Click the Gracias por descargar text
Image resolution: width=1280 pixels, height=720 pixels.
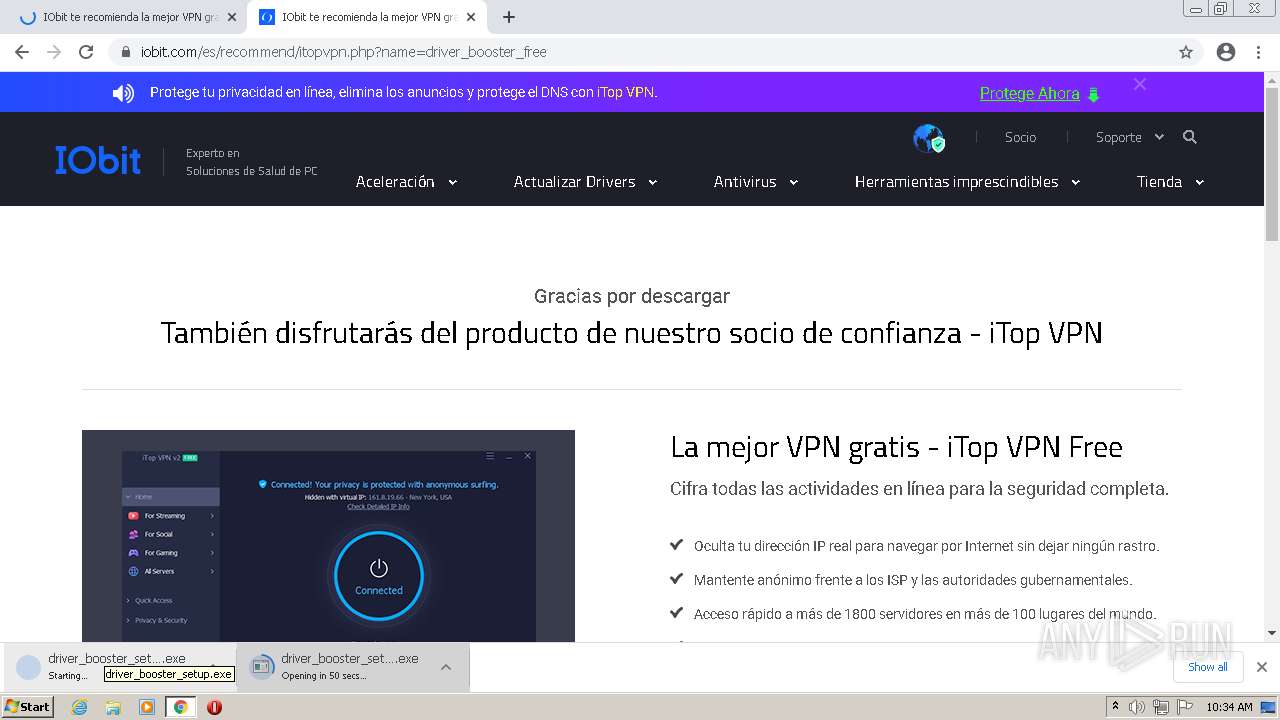(x=632, y=296)
